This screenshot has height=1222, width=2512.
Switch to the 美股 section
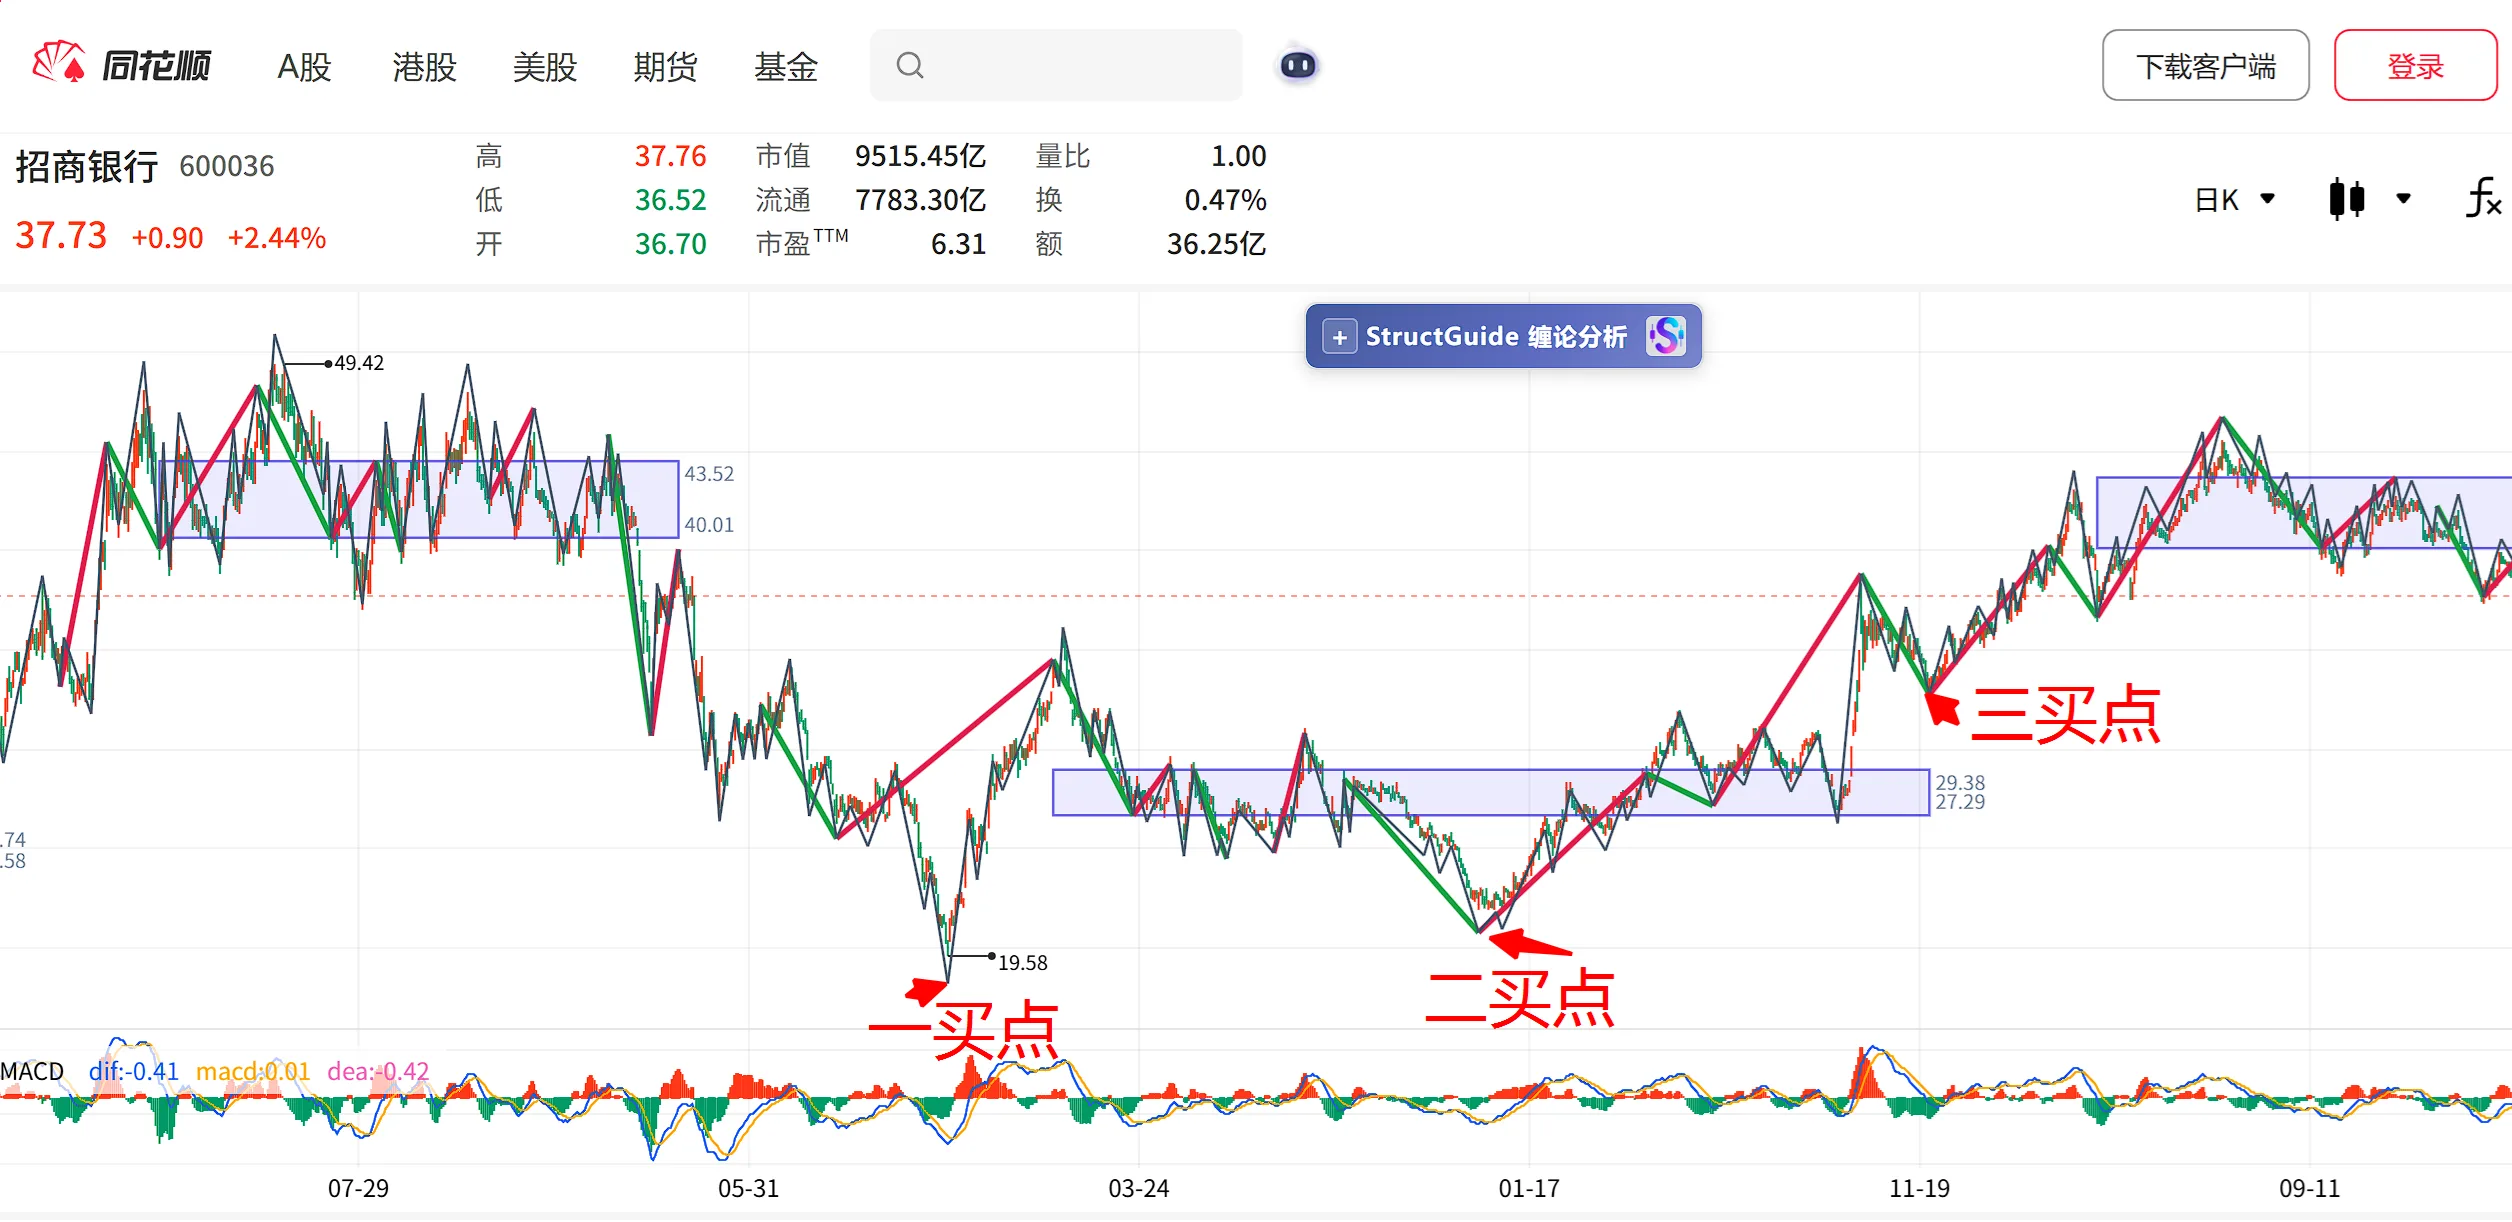coord(545,67)
